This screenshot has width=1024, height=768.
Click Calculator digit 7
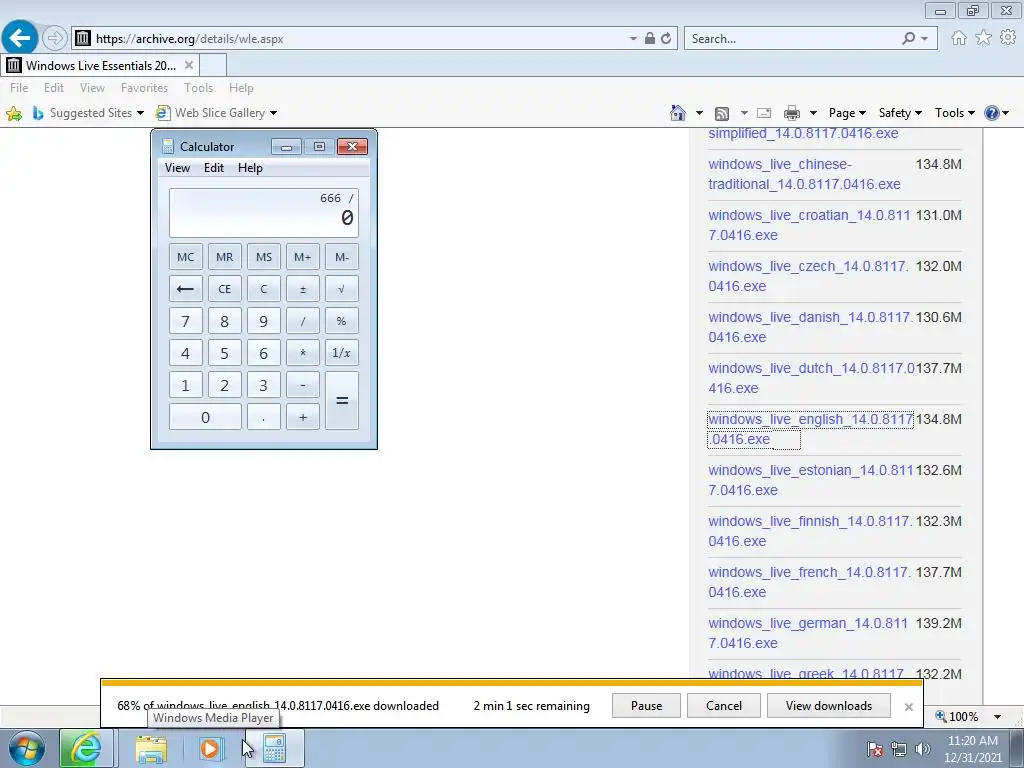[185, 321]
